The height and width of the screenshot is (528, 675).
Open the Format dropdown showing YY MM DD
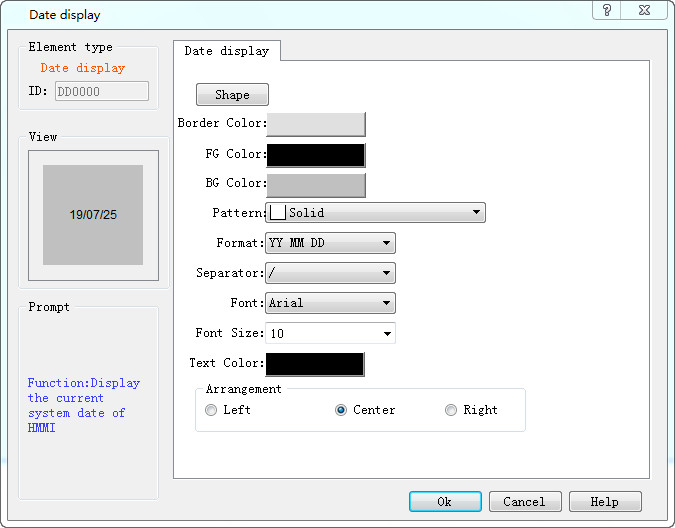[x=330, y=243]
